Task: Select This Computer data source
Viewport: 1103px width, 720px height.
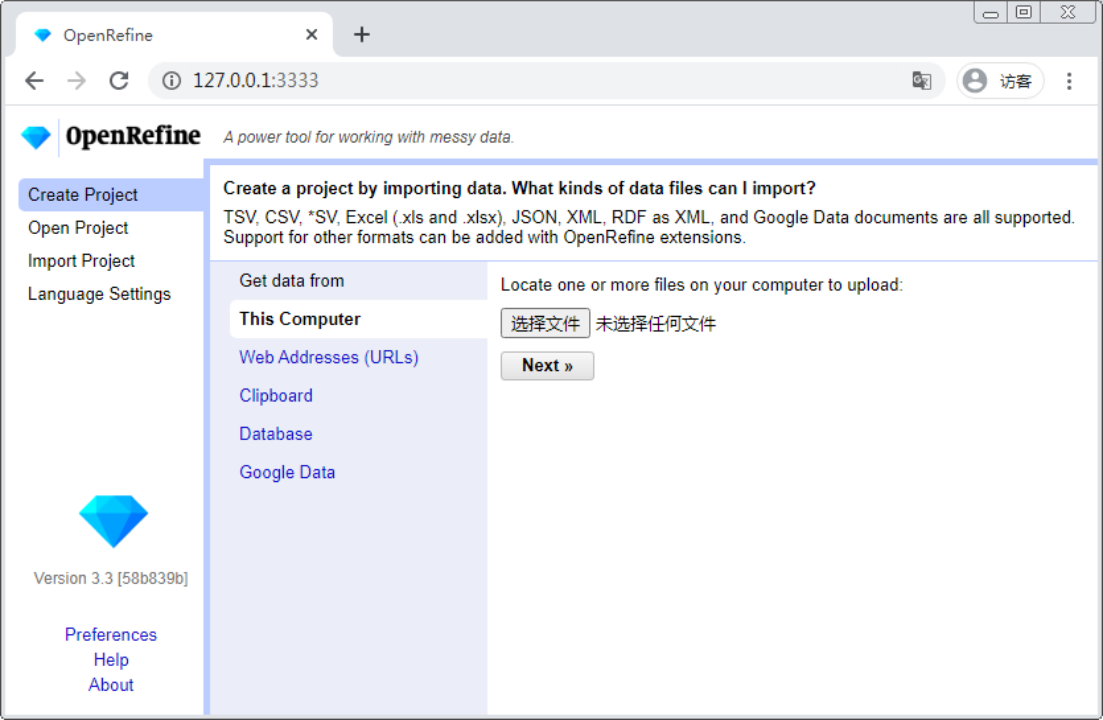Action: pos(358,319)
